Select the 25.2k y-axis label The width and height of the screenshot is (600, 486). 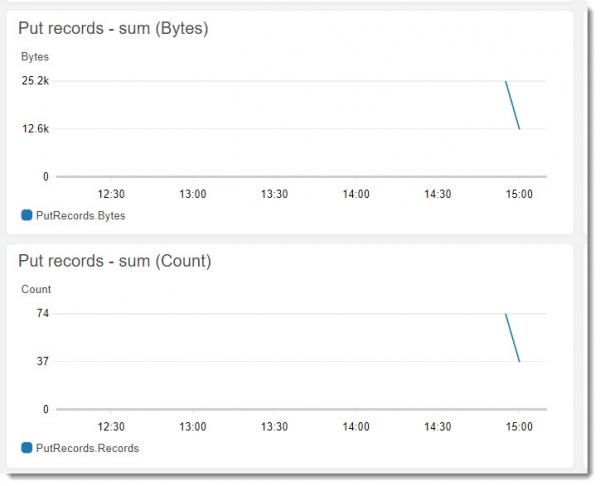[x=35, y=81]
